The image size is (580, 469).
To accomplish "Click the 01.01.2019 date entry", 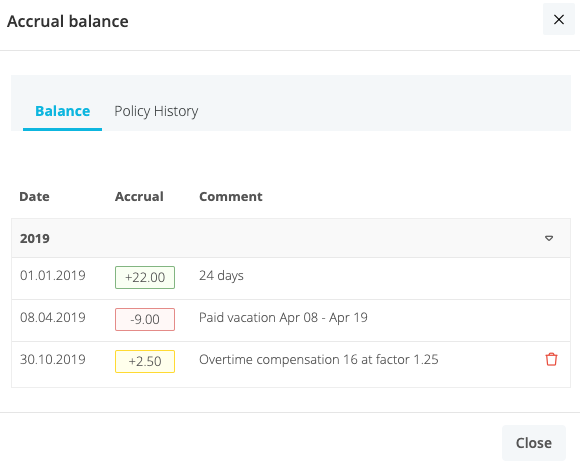I will (53, 276).
